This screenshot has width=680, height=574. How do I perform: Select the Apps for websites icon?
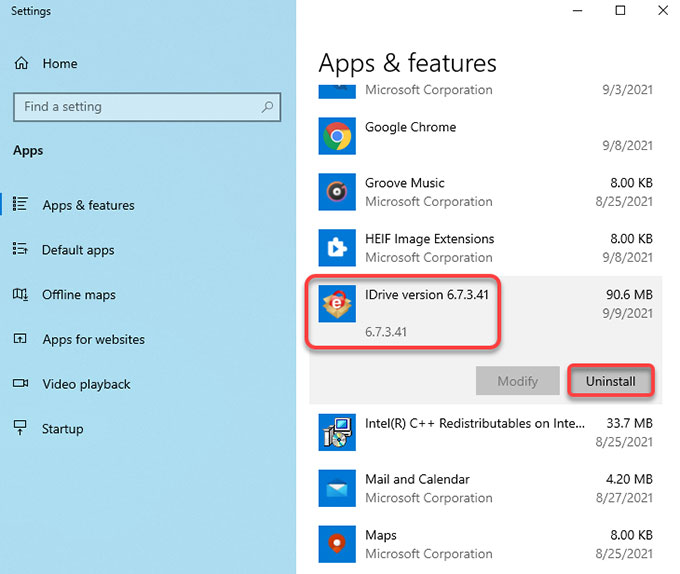pyautogui.click(x=20, y=339)
